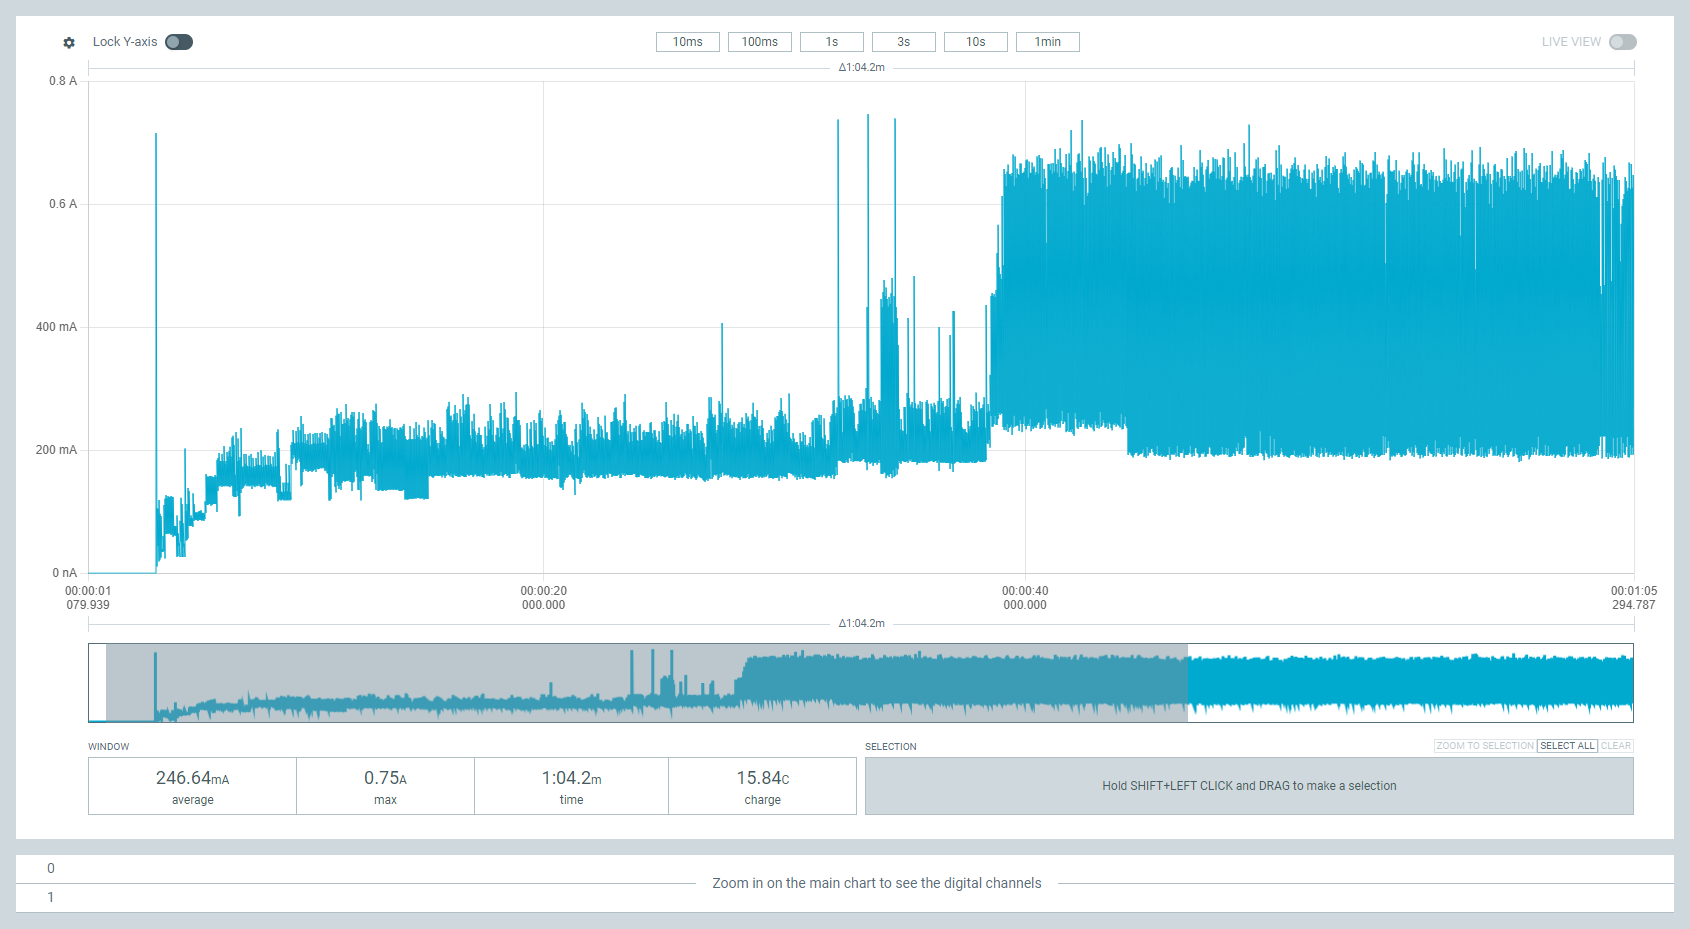Screen dimensions: 1690x929
Task: Clear the current selection
Action: pos(1615,746)
